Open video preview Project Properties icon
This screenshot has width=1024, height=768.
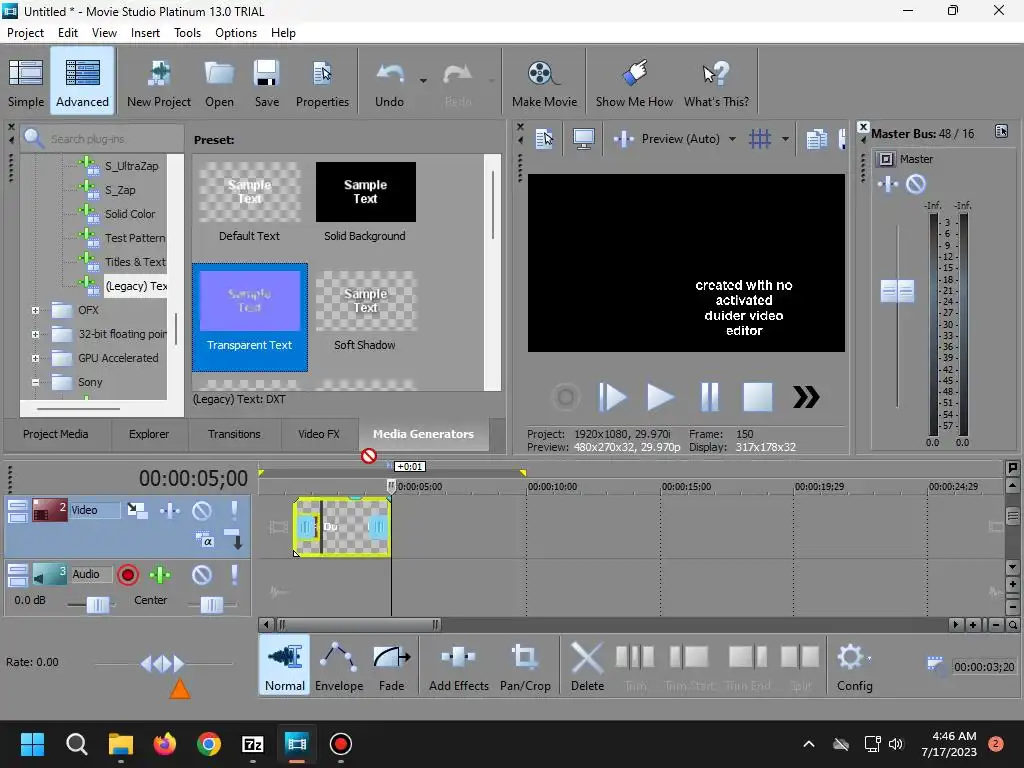click(544, 138)
